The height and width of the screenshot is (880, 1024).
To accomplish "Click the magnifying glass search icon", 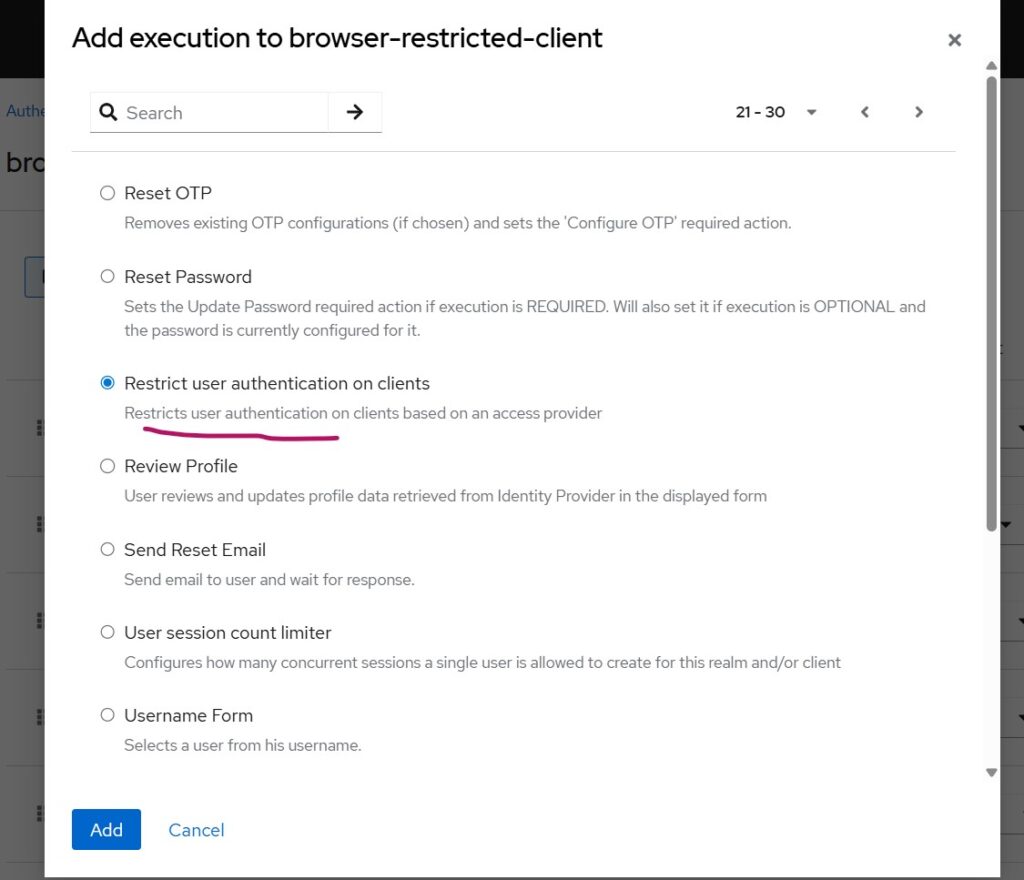I will [x=108, y=112].
